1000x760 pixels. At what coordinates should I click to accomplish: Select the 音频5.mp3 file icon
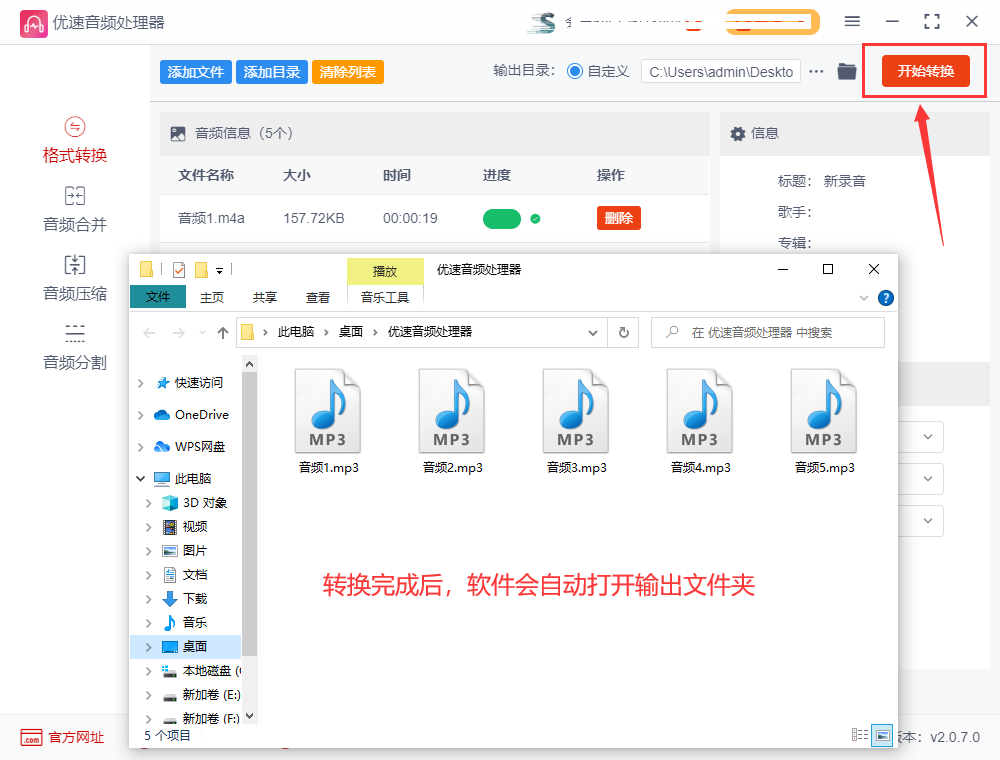824,411
